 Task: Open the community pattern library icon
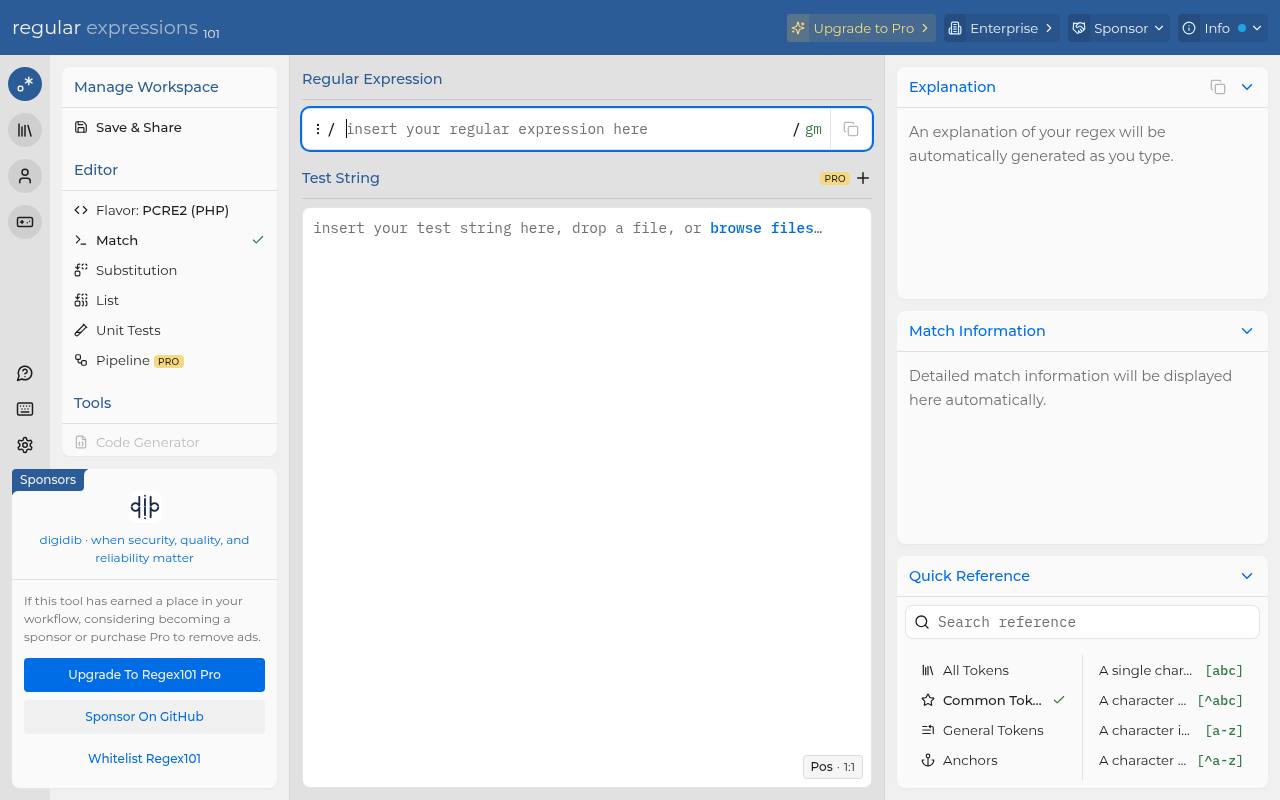25,130
